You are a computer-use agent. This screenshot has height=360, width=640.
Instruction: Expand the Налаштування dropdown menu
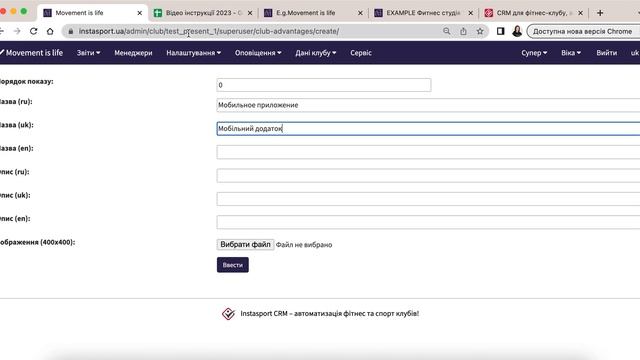[193, 53]
